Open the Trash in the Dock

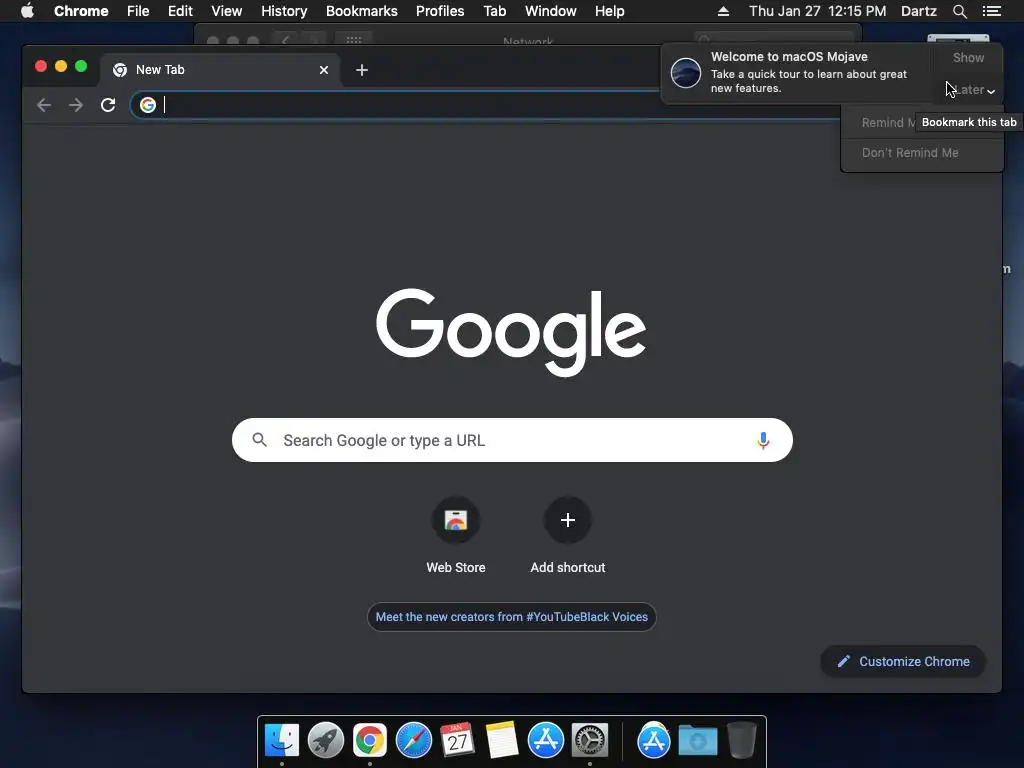(x=741, y=740)
